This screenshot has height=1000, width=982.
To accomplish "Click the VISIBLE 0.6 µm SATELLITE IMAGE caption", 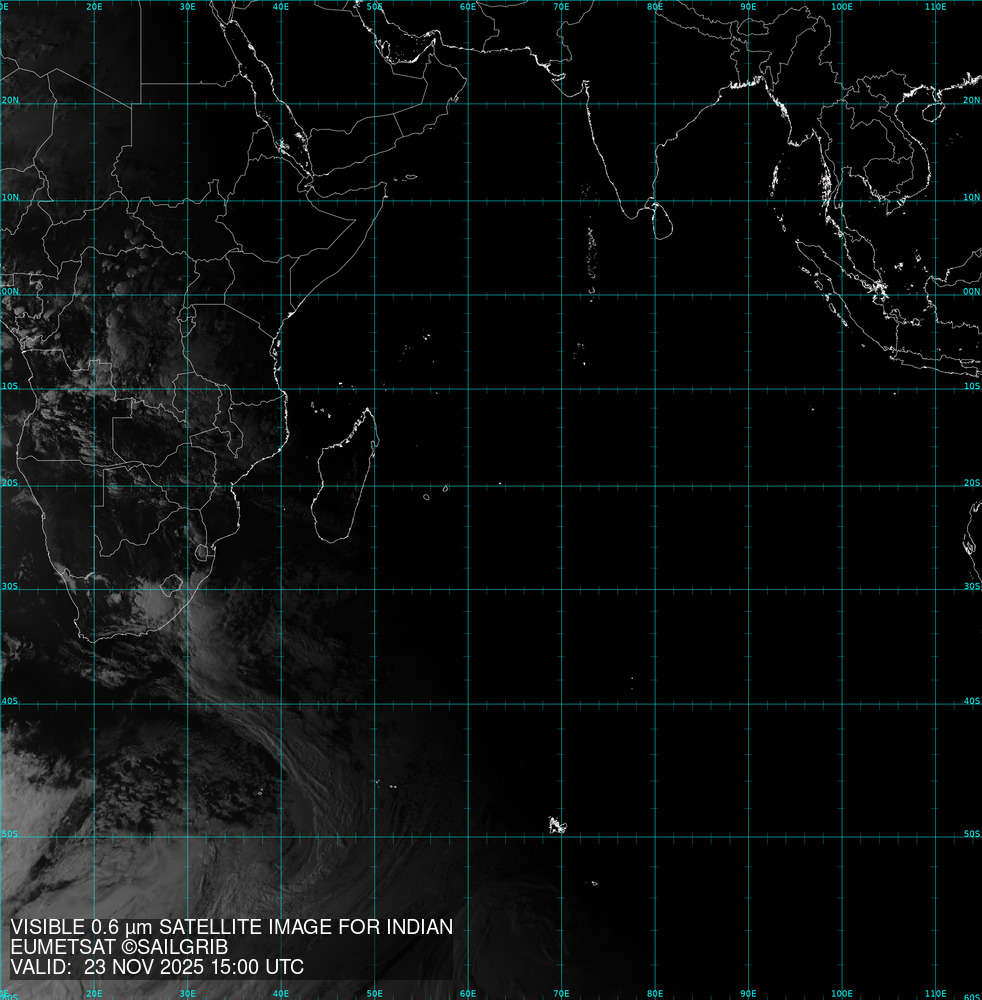I will (x=232, y=928).
